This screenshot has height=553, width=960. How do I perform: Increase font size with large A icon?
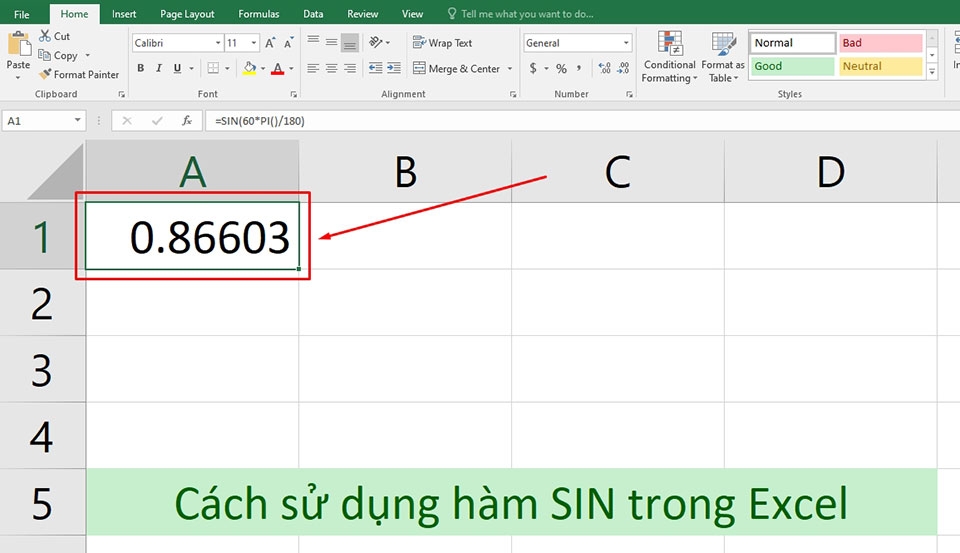pyautogui.click(x=270, y=43)
